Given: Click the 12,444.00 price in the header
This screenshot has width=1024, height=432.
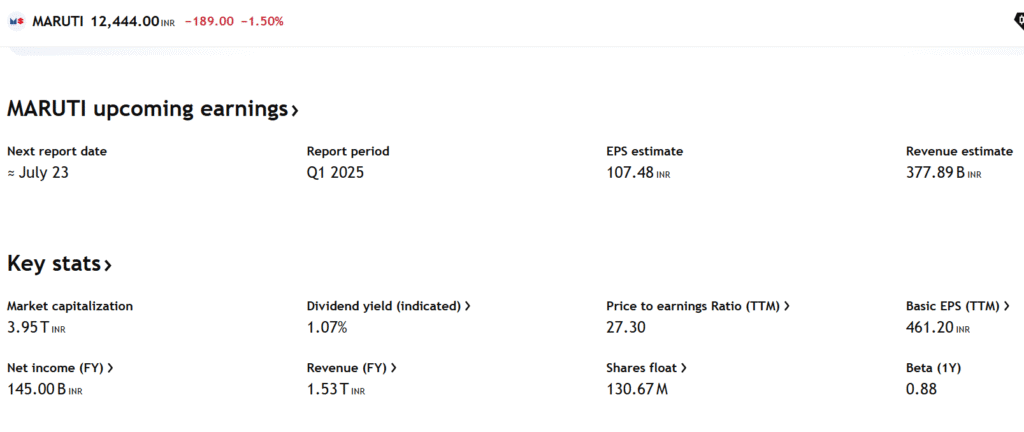Looking at the screenshot, I should 125,22.
